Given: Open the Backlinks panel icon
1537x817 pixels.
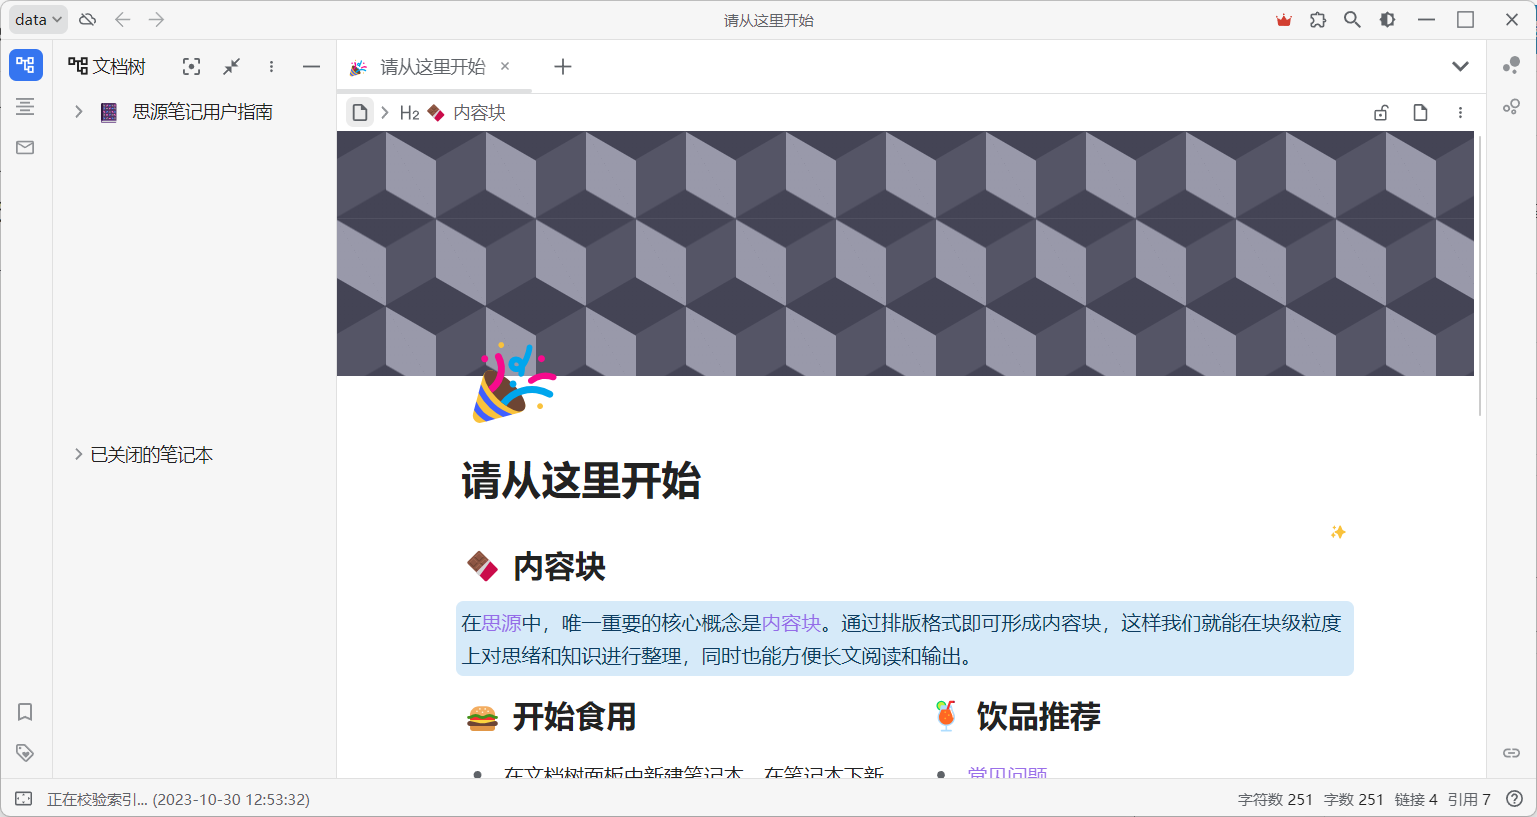Looking at the screenshot, I should [1511, 753].
